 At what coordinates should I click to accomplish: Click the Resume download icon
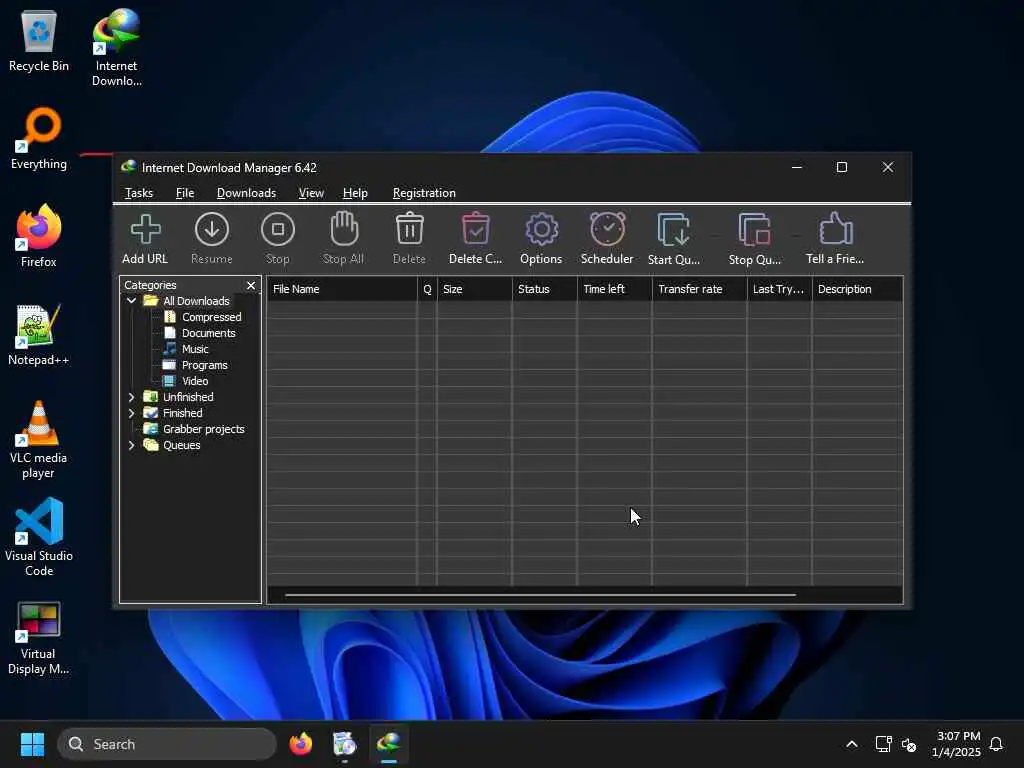pyautogui.click(x=212, y=230)
